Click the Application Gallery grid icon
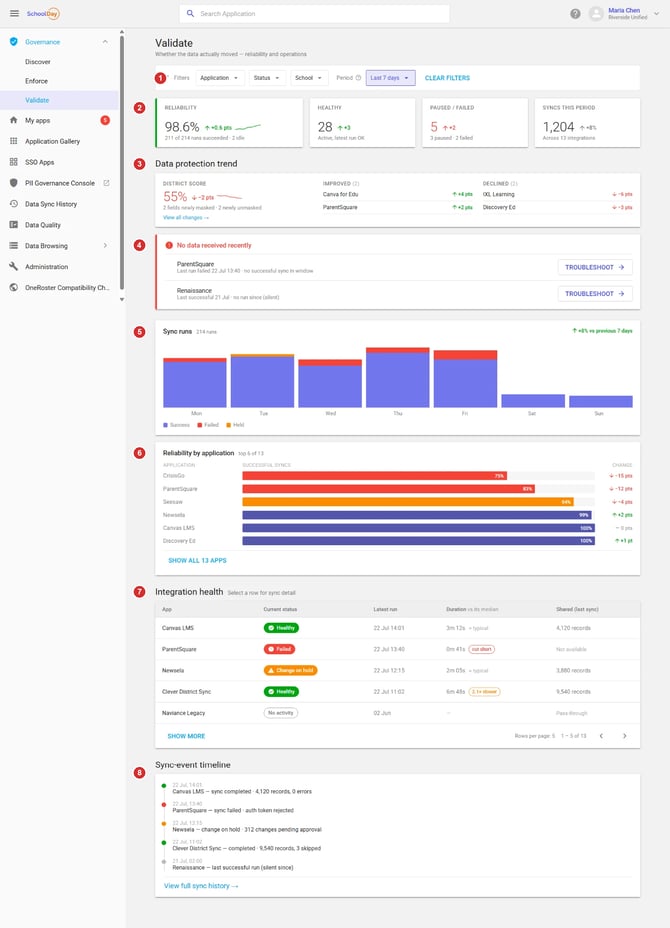This screenshot has width=670, height=928. 14,141
